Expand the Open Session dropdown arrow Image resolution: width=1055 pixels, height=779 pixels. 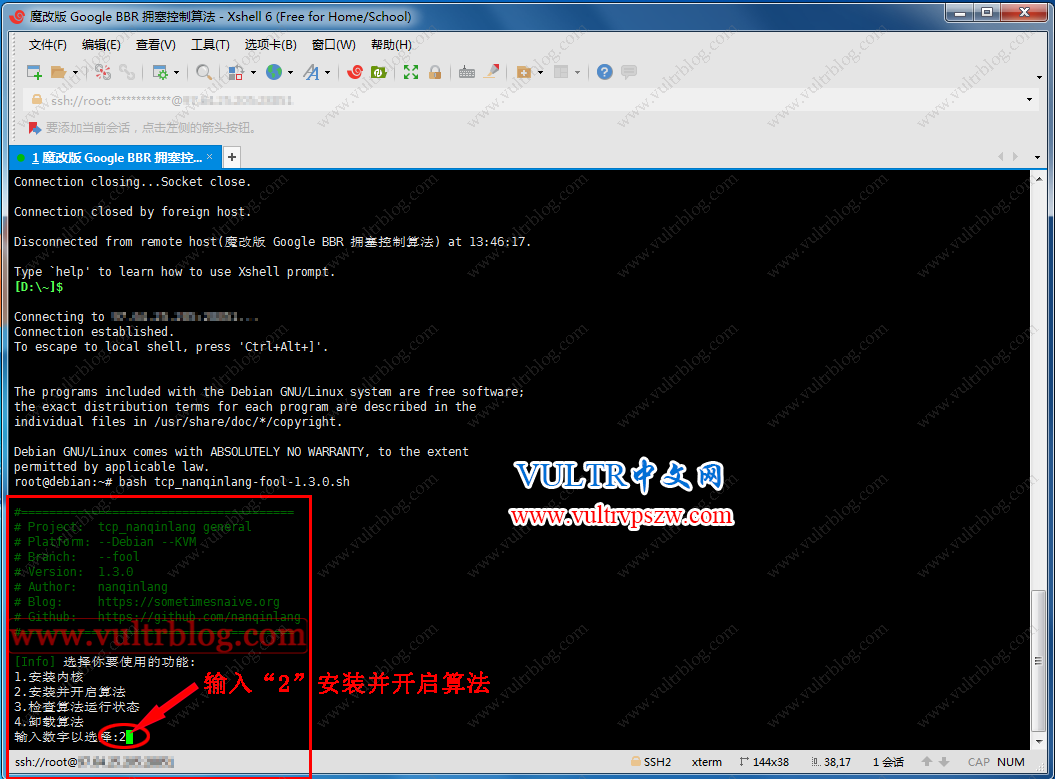[75, 73]
